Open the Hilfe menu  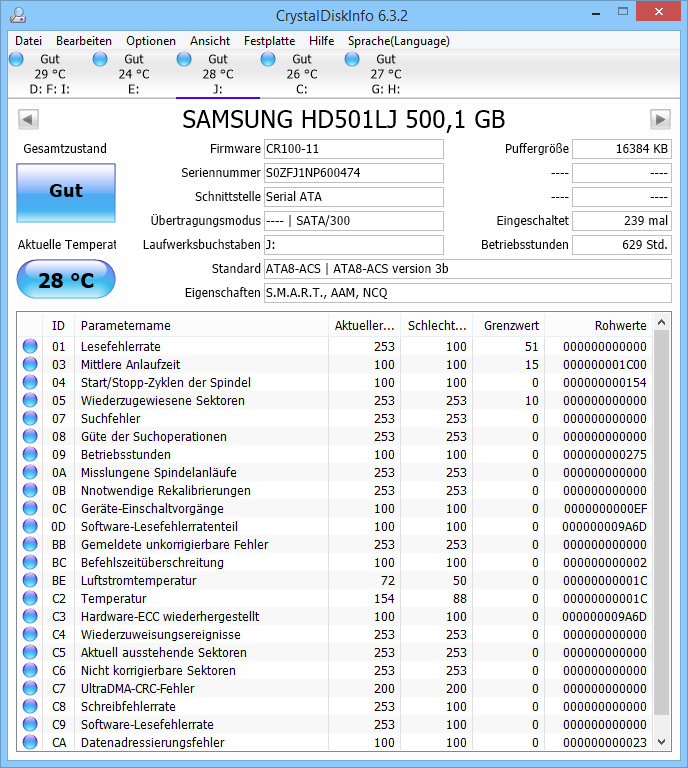321,41
